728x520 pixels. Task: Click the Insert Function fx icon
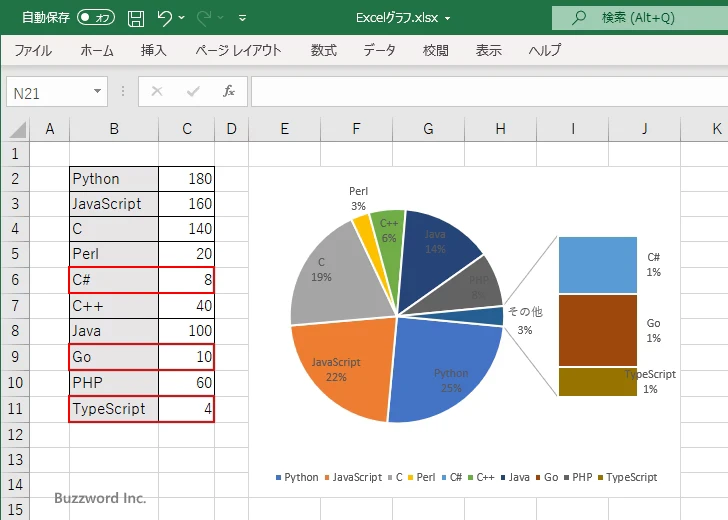pyautogui.click(x=229, y=91)
